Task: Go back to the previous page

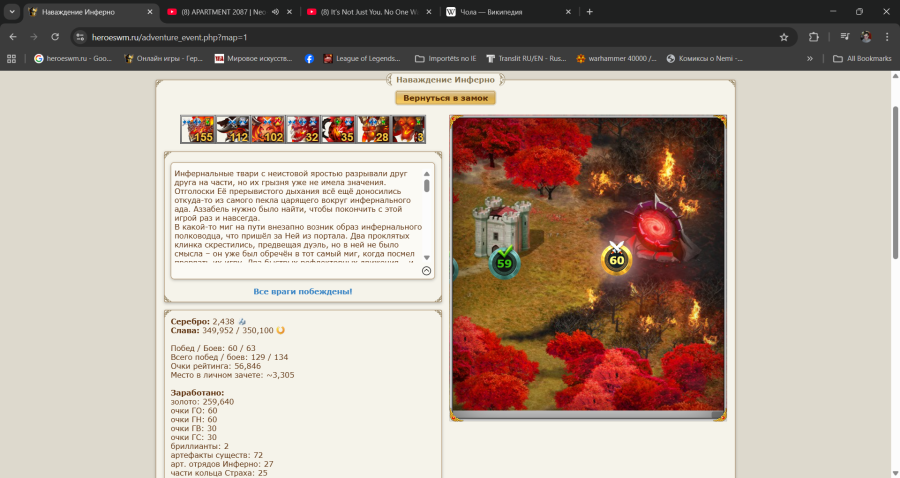Action: 13,37
